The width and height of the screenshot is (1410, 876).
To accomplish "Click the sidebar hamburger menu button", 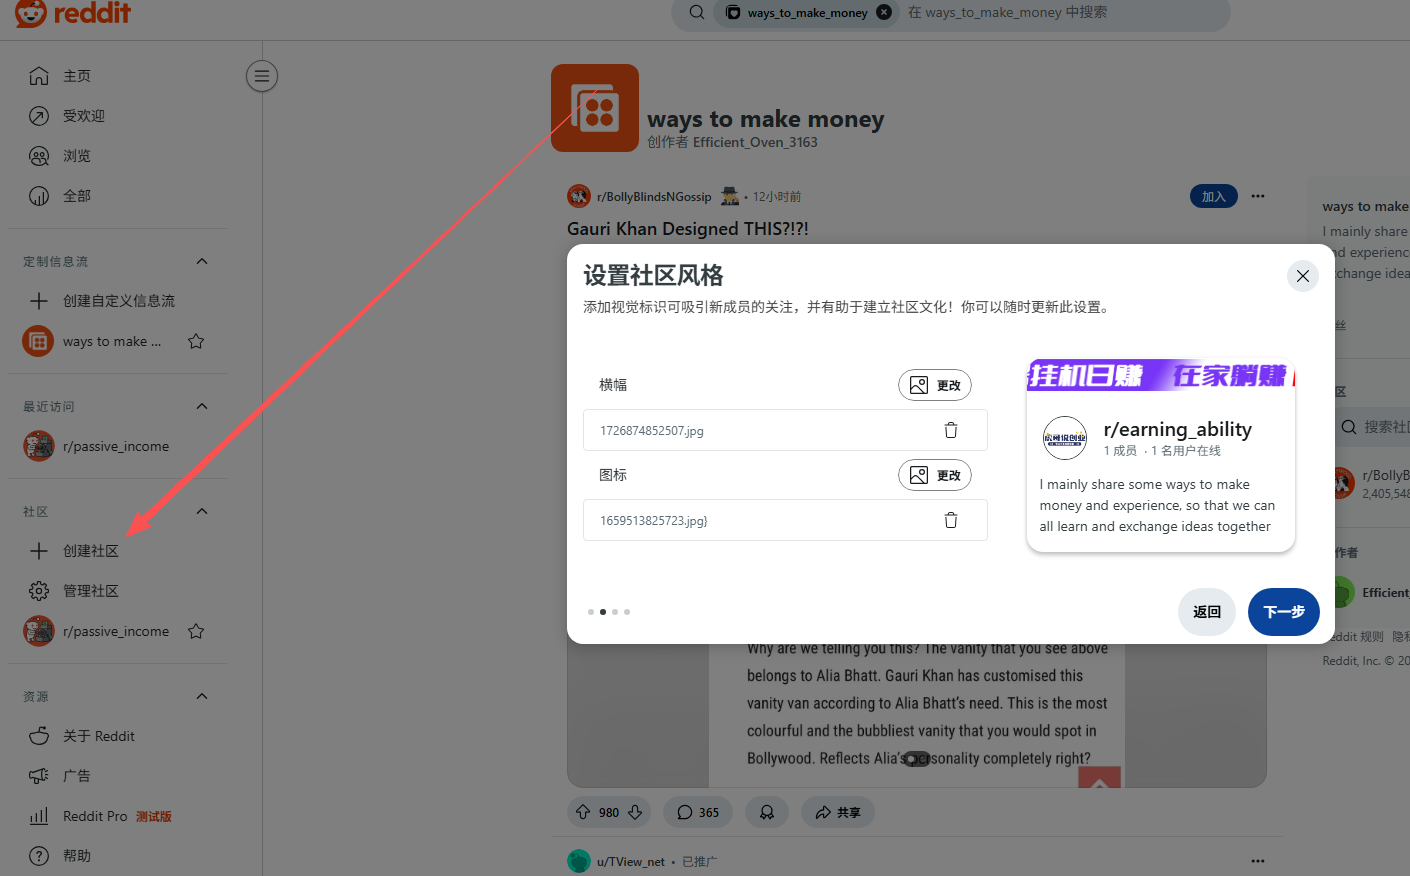I will (261, 76).
